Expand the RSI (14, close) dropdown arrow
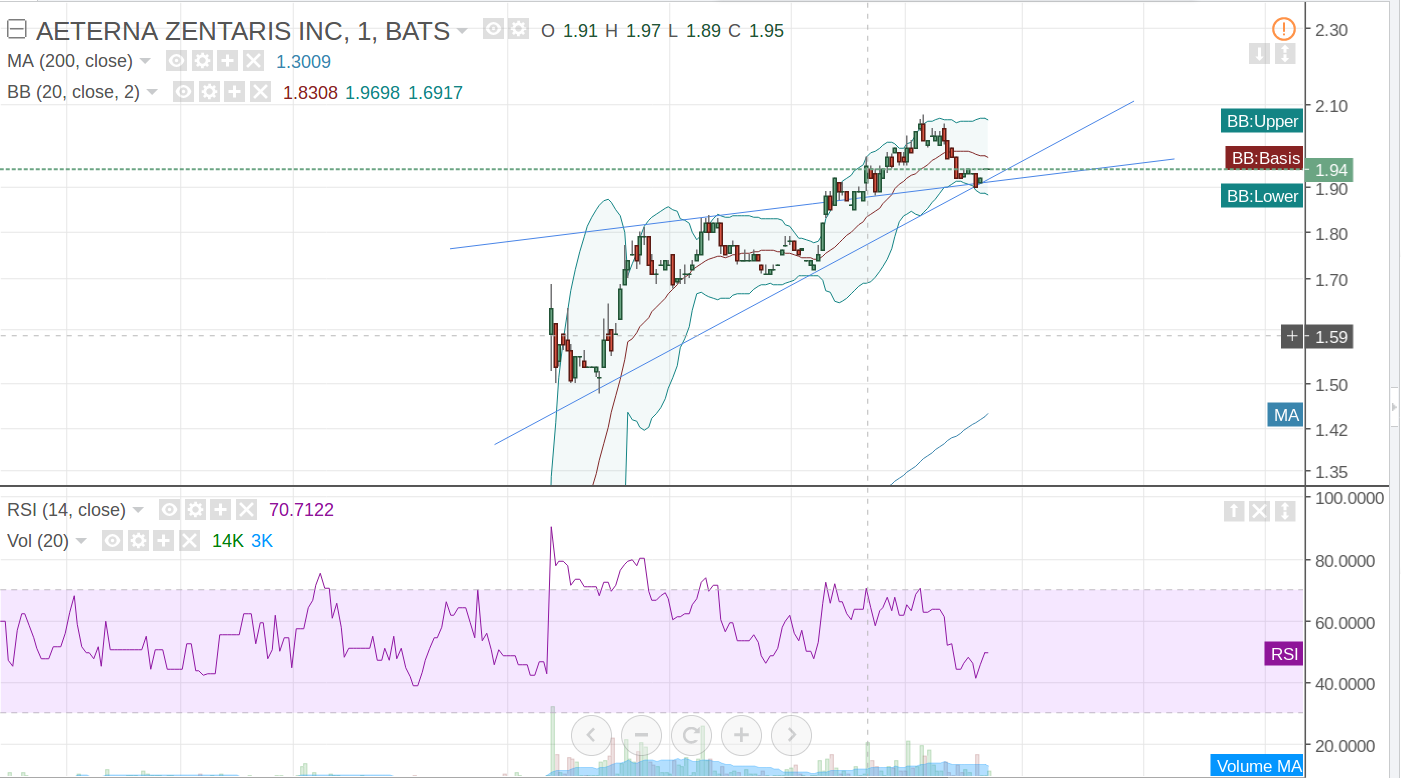This screenshot has height=778, width=1401. 138,510
